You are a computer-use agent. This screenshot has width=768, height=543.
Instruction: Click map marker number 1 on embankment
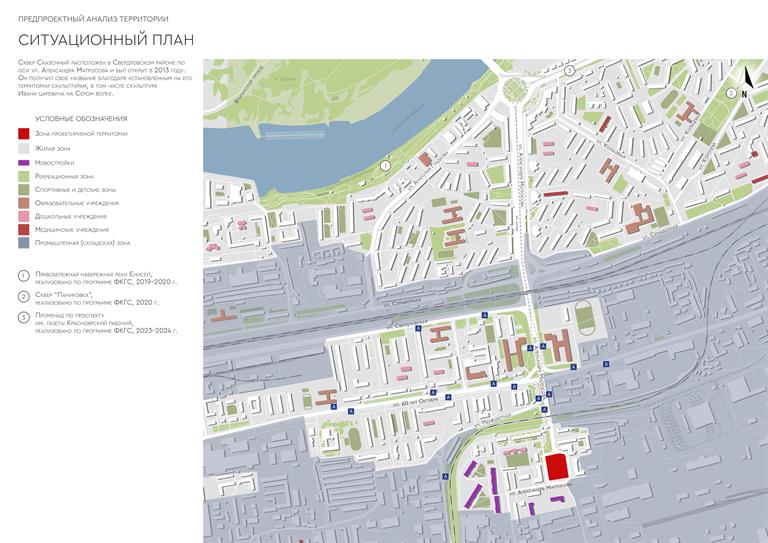pyautogui.click(x=386, y=165)
